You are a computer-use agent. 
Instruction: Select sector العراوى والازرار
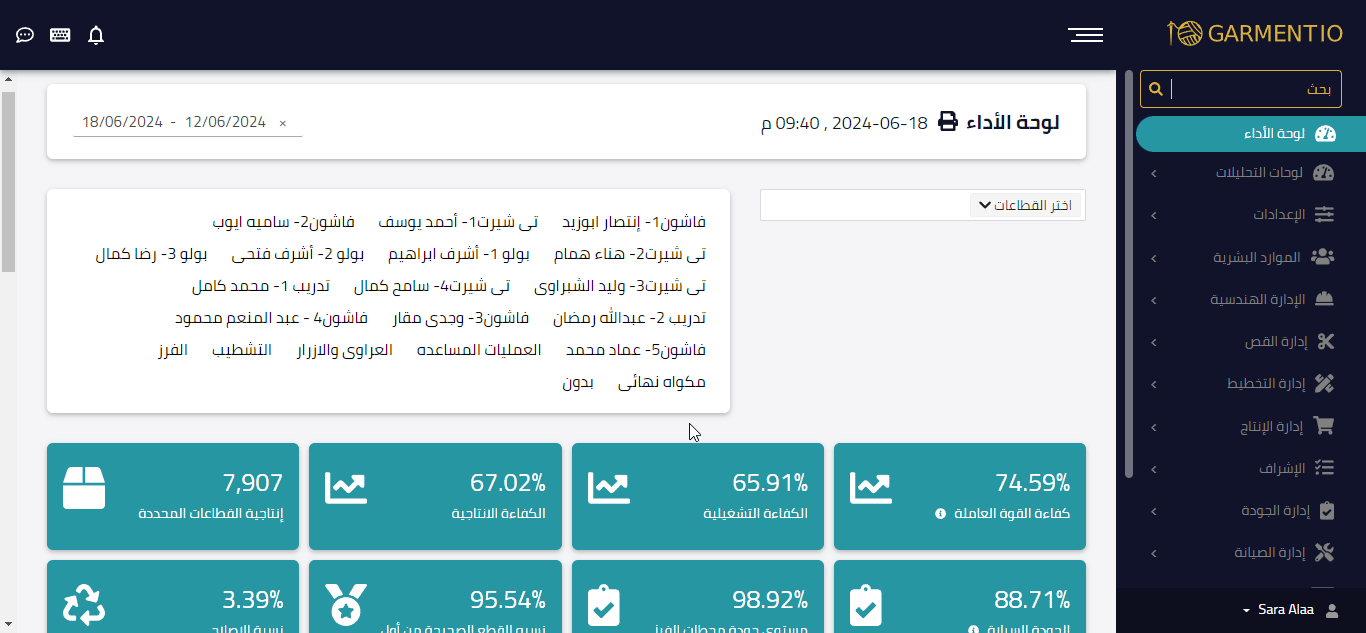point(344,350)
